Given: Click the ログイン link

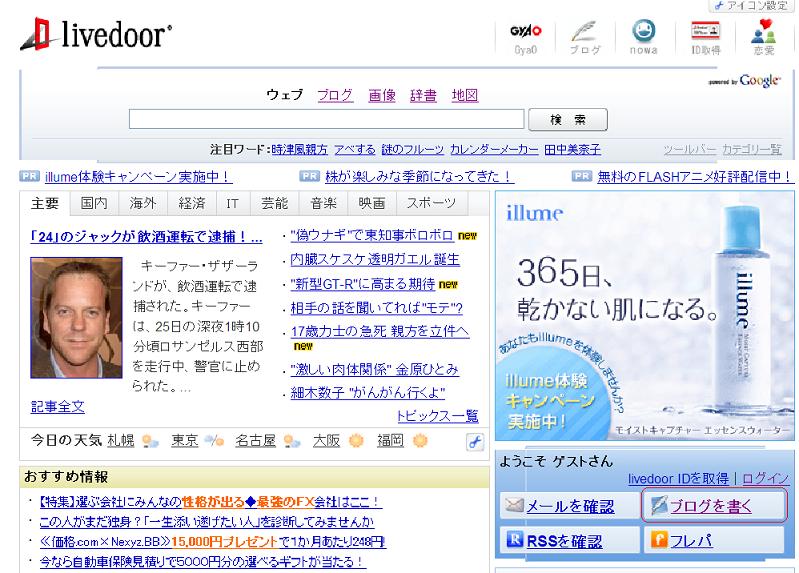Looking at the screenshot, I should [765, 479].
